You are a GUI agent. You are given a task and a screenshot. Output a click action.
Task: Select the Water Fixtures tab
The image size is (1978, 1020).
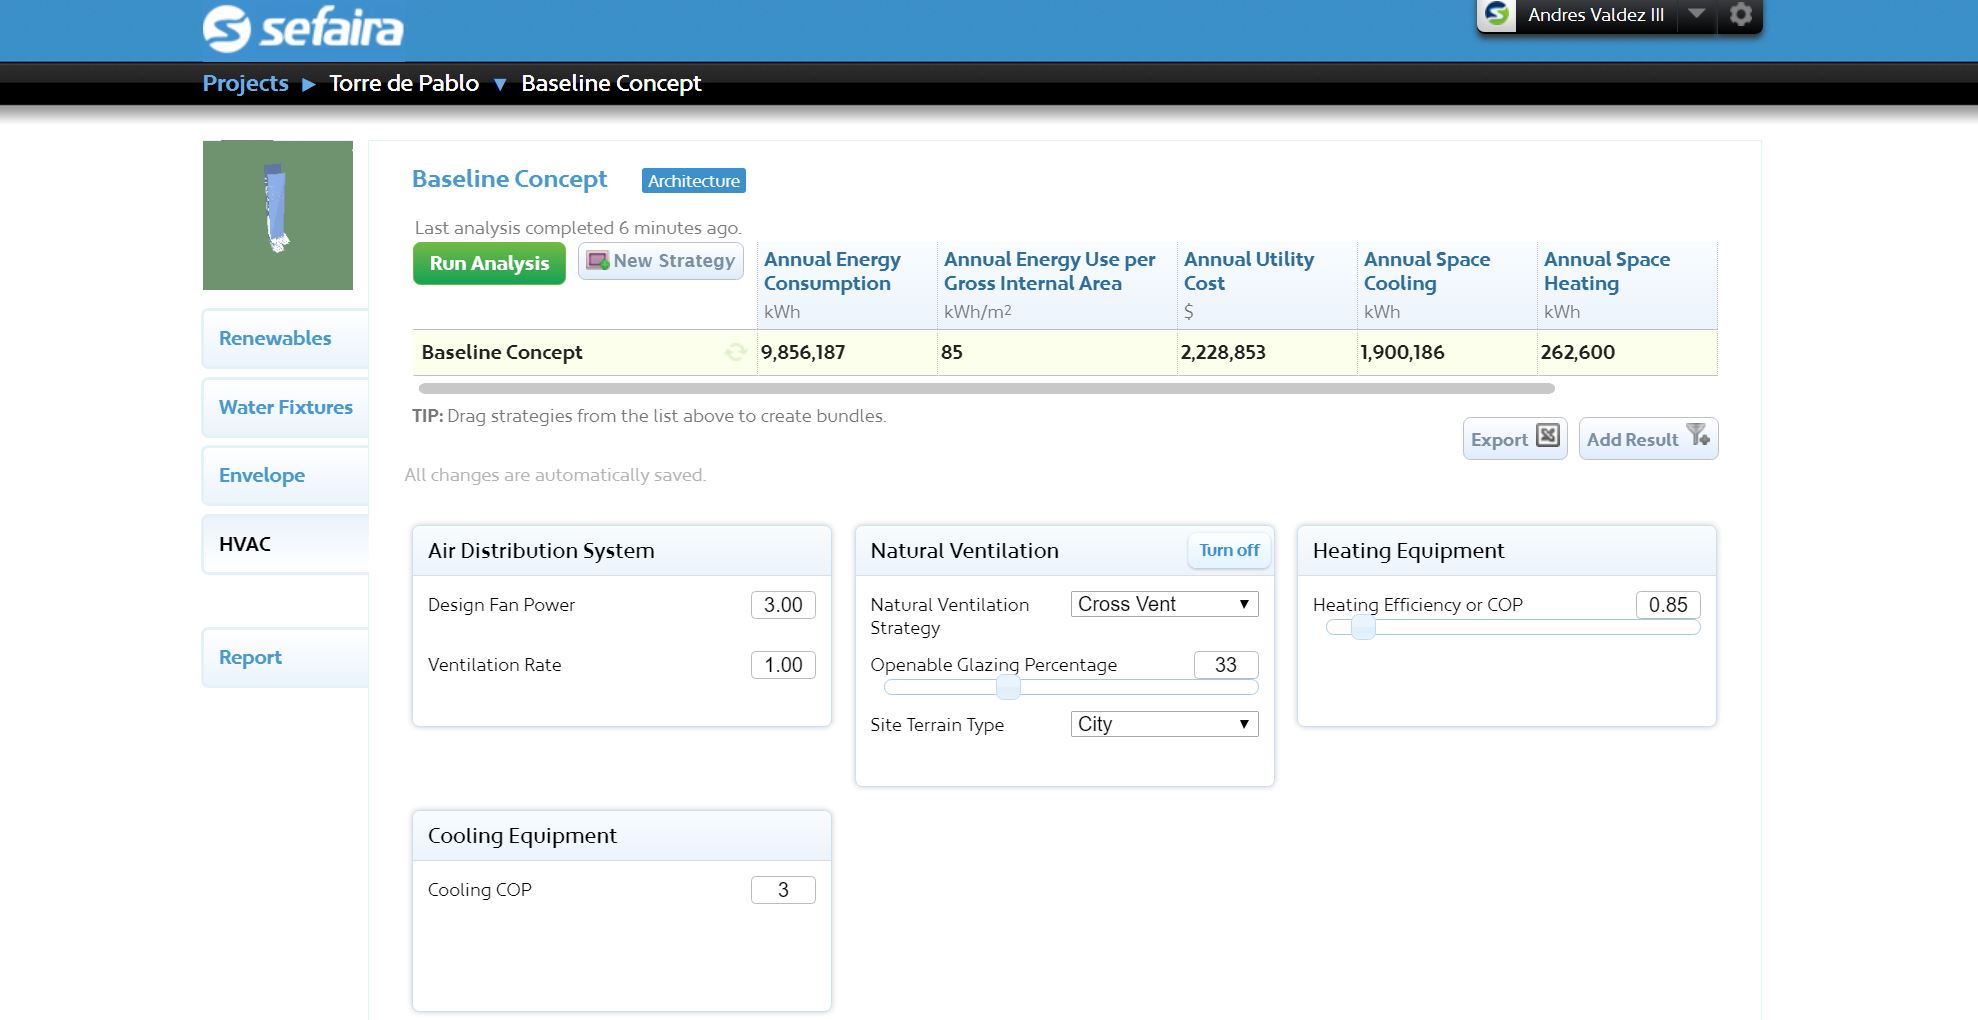click(285, 407)
